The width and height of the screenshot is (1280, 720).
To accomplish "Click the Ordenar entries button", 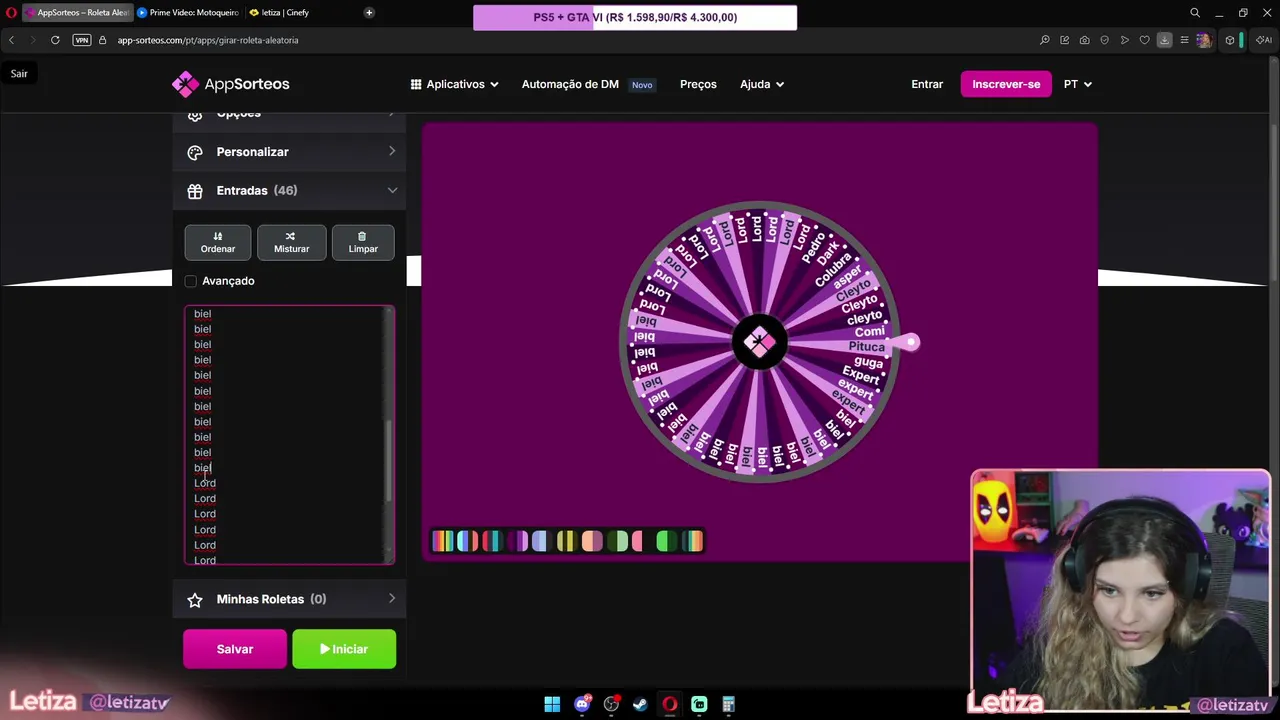I will pyautogui.click(x=218, y=242).
